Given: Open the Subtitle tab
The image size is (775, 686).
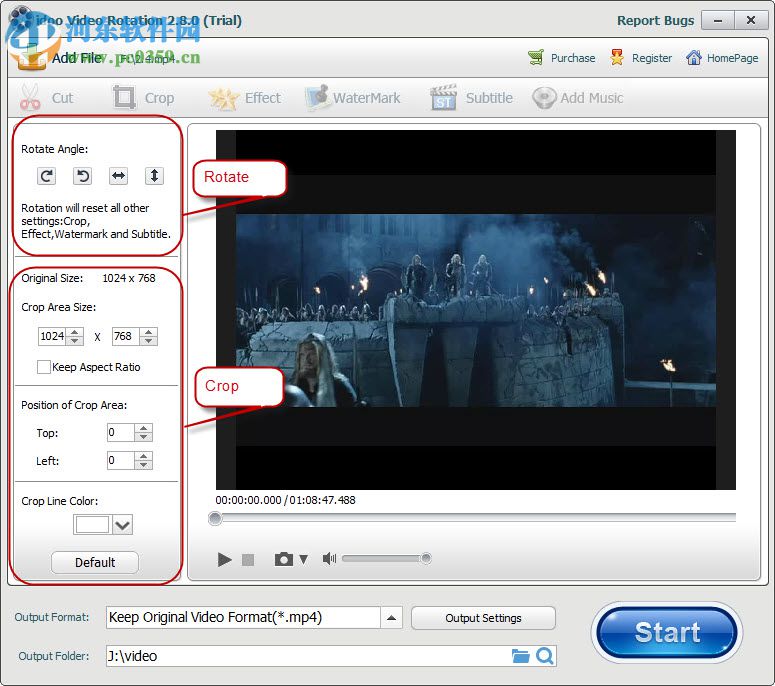Looking at the screenshot, I should (x=472, y=98).
